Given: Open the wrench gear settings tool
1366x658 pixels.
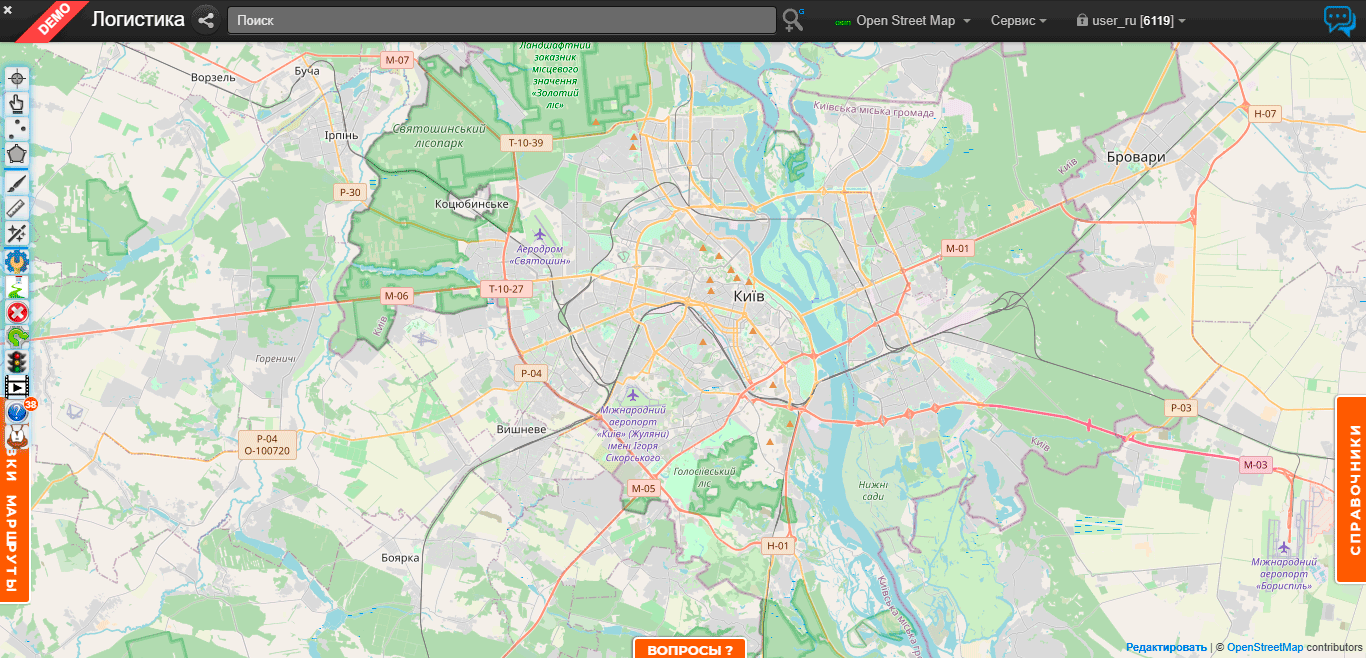Looking at the screenshot, I should 17,261.
